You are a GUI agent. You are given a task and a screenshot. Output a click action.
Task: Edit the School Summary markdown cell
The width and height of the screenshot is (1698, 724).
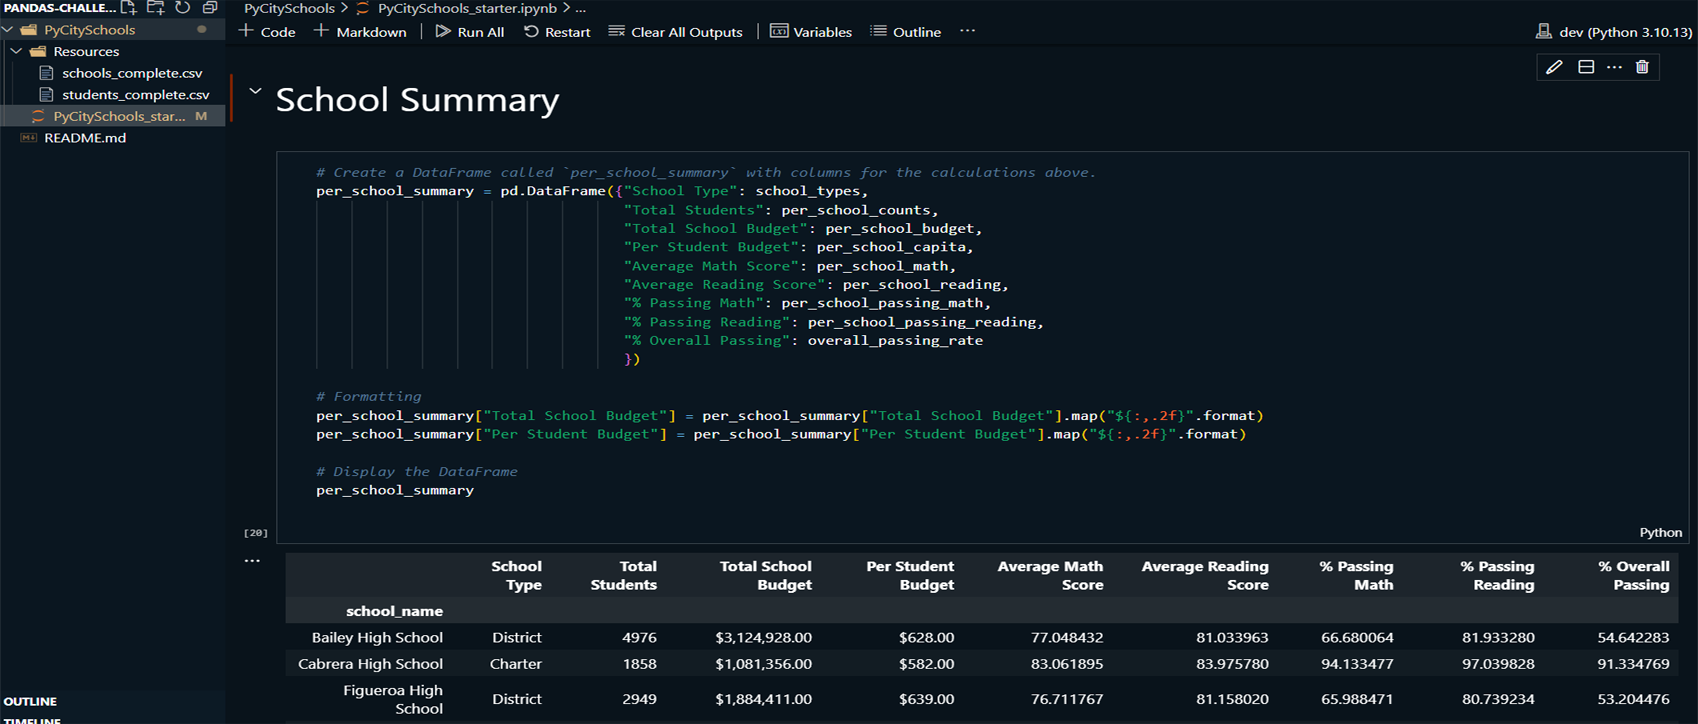point(1554,67)
